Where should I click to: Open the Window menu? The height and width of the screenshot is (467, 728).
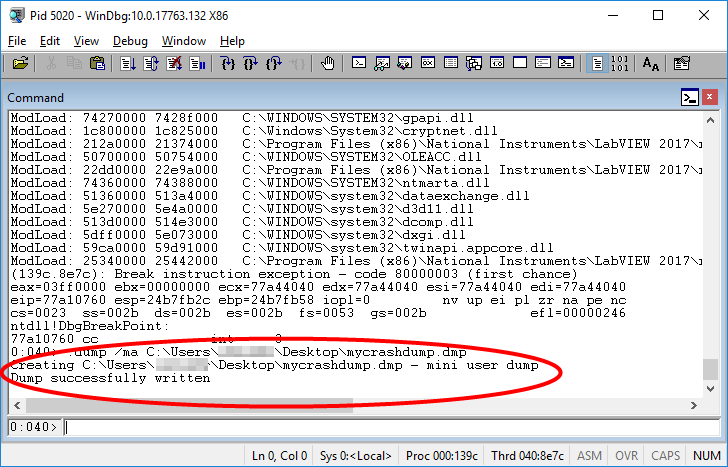click(x=183, y=41)
